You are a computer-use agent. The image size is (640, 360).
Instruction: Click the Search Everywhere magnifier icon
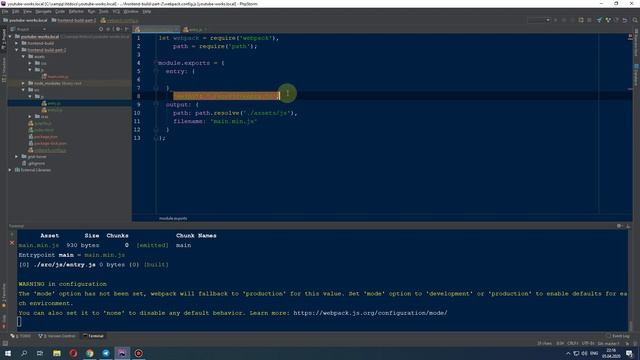tap(635, 20)
